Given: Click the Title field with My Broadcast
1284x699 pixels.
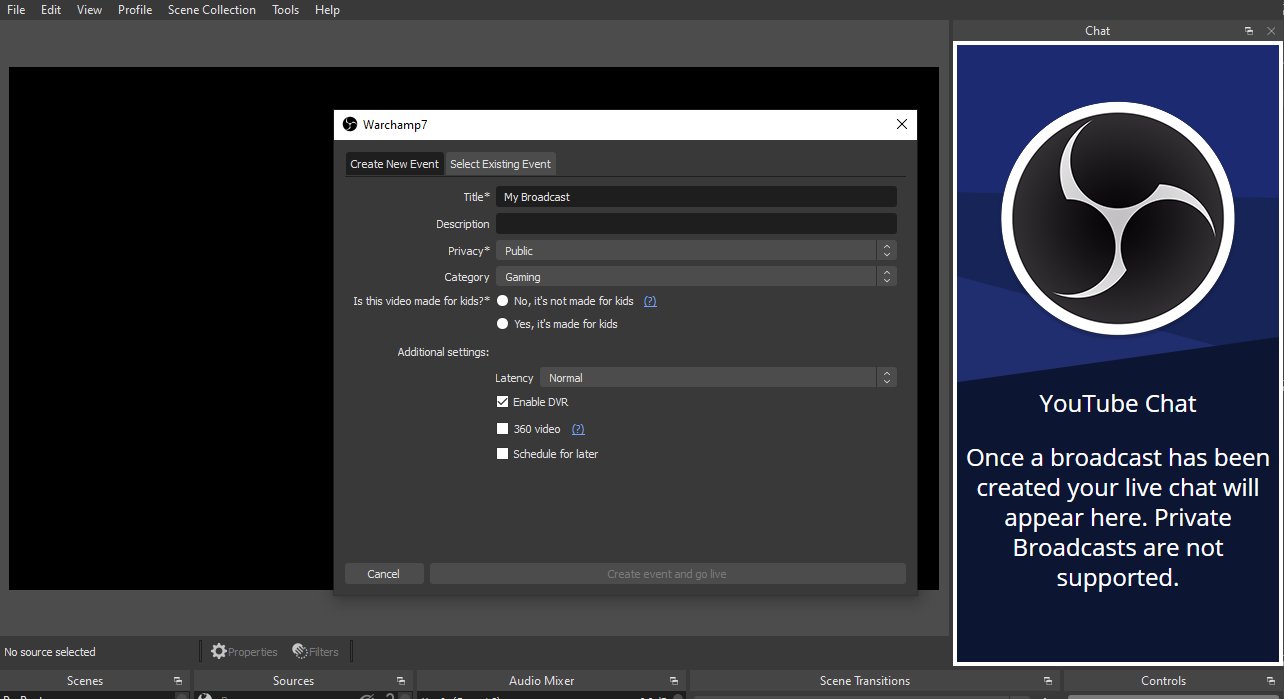Looking at the screenshot, I should click(696, 197).
